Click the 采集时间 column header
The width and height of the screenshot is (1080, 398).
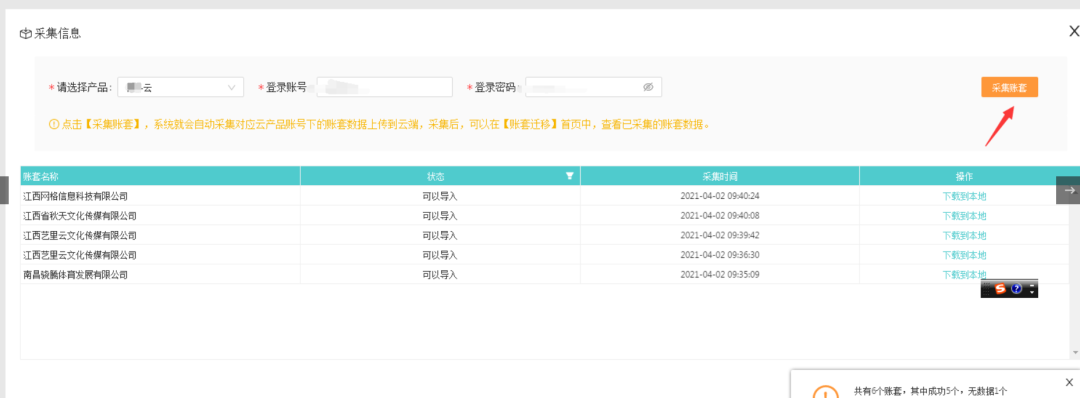tap(720, 176)
